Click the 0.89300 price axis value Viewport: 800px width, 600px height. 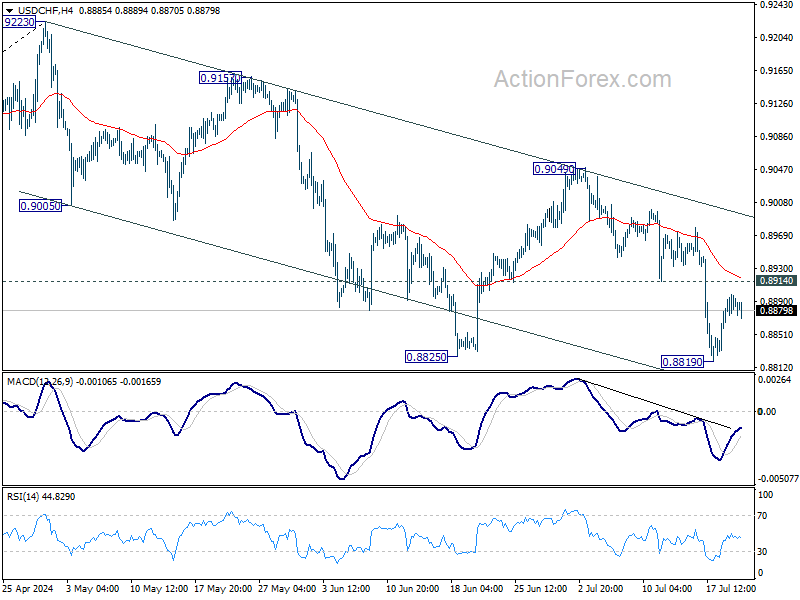pos(777,268)
